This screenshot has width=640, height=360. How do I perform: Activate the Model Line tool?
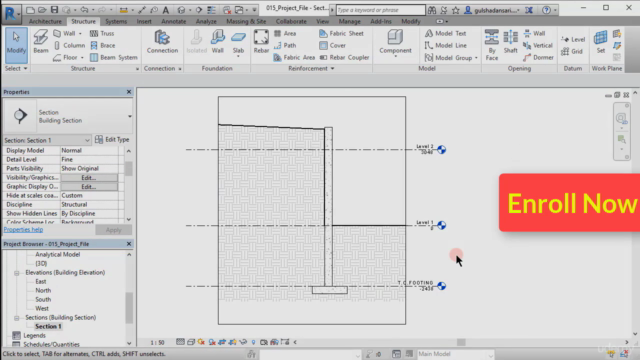coord(445,45)
